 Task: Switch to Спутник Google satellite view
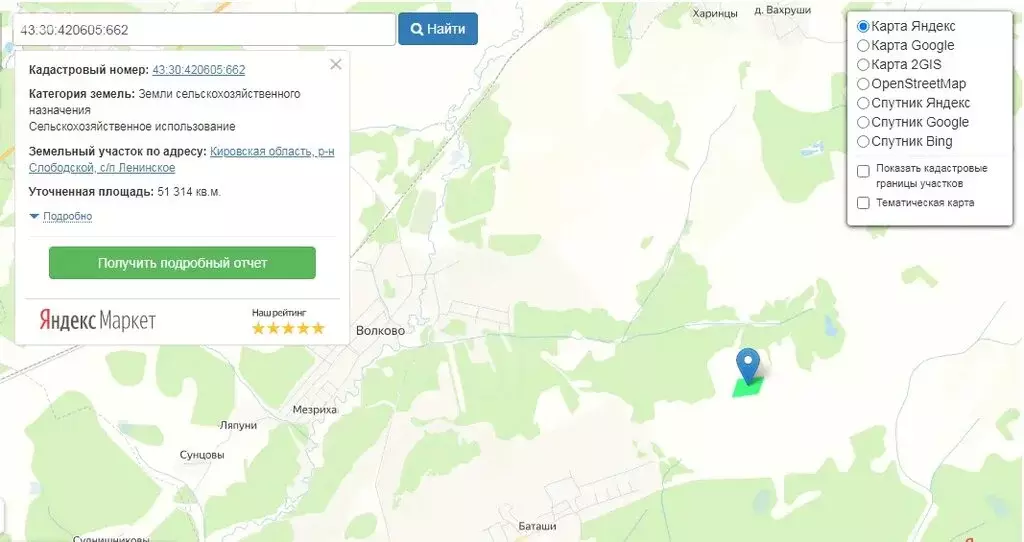(x=863, y=122)
